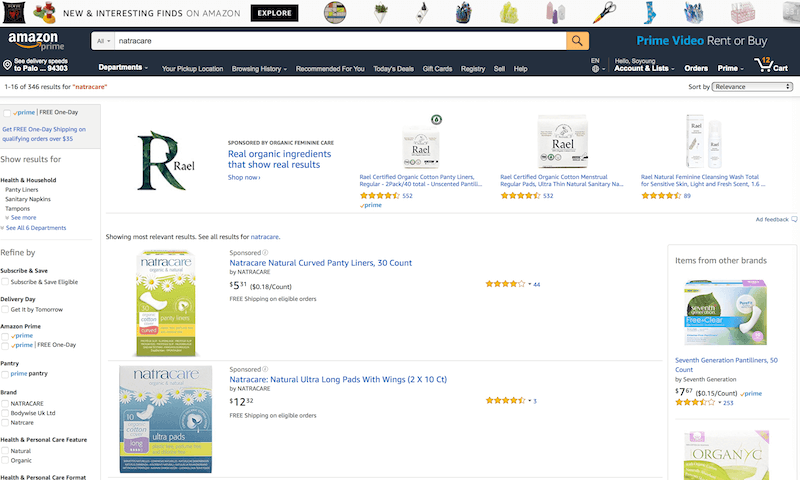
Task: Click the EXPLORE button in banner
Action: coord(274,13)
